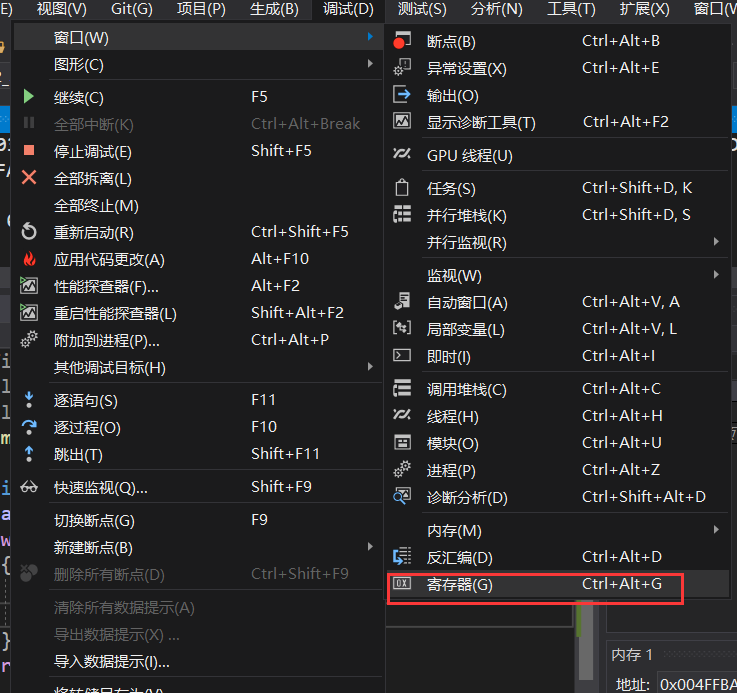Click the chart icon beside 重启性能探查器
The width and height of the screenshot is (737, 693).
point(29,312)
